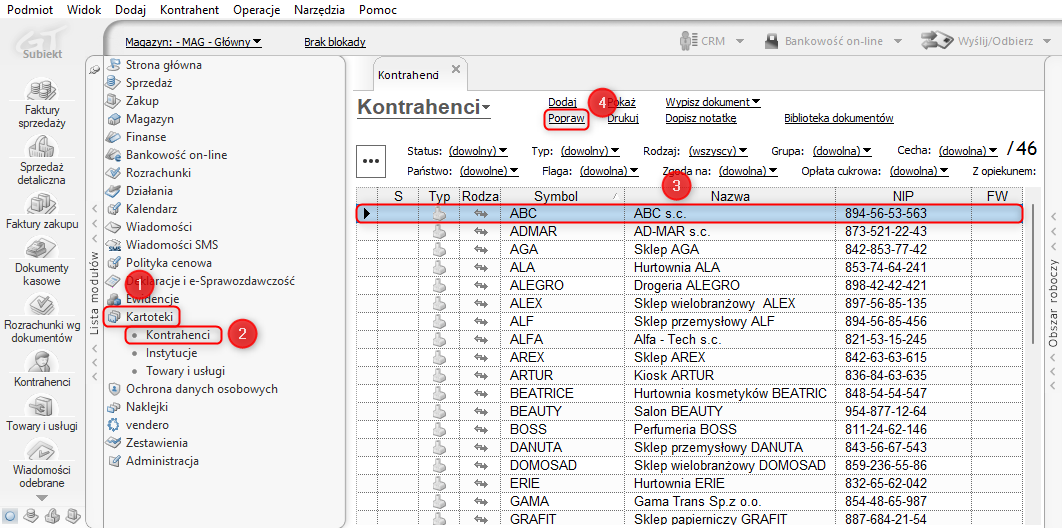This screenshot has height=528, width=1062.
Task: Open the Opłata cukrowa filter dropdown
Action: pyautogui.click(x=919, y=171)
